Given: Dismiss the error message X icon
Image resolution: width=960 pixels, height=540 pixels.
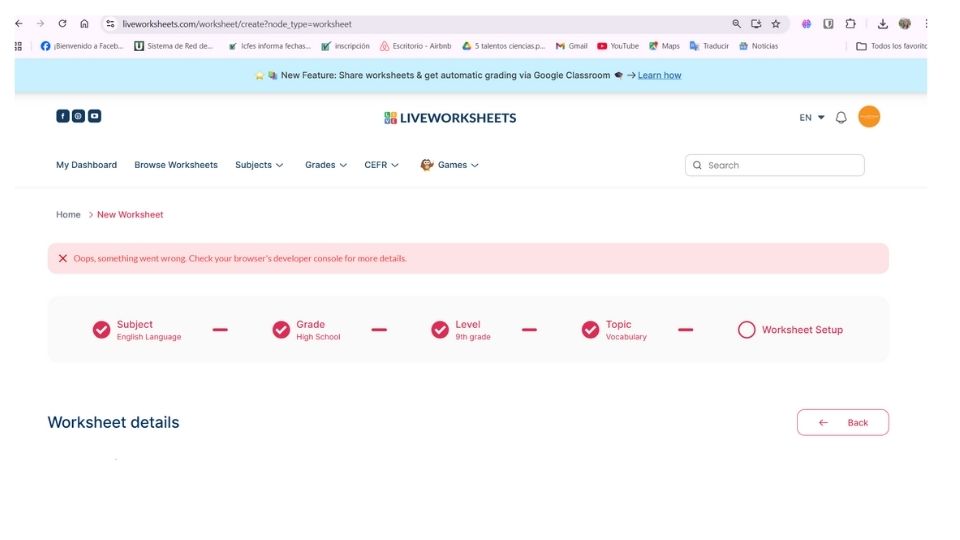Looking at the screenshot, I should tap(63, 258).
